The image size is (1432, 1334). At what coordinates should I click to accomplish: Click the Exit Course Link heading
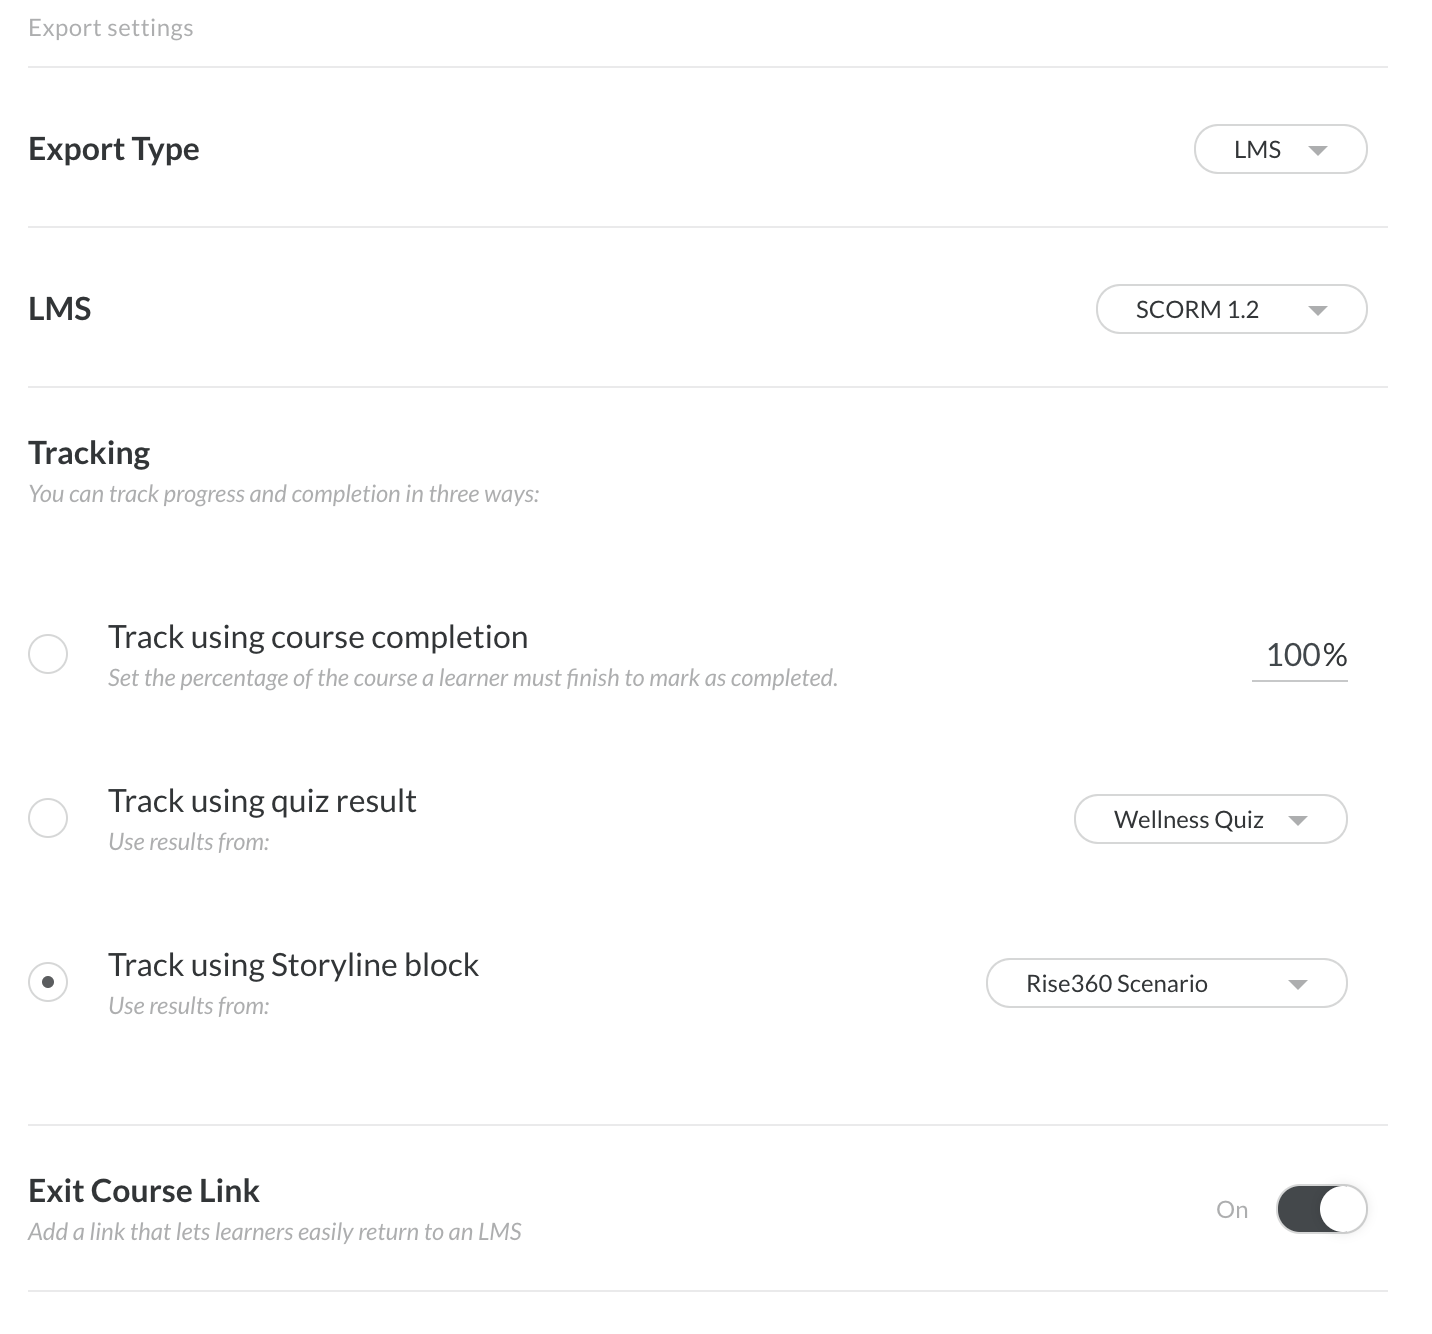[x=144, y=1191]
